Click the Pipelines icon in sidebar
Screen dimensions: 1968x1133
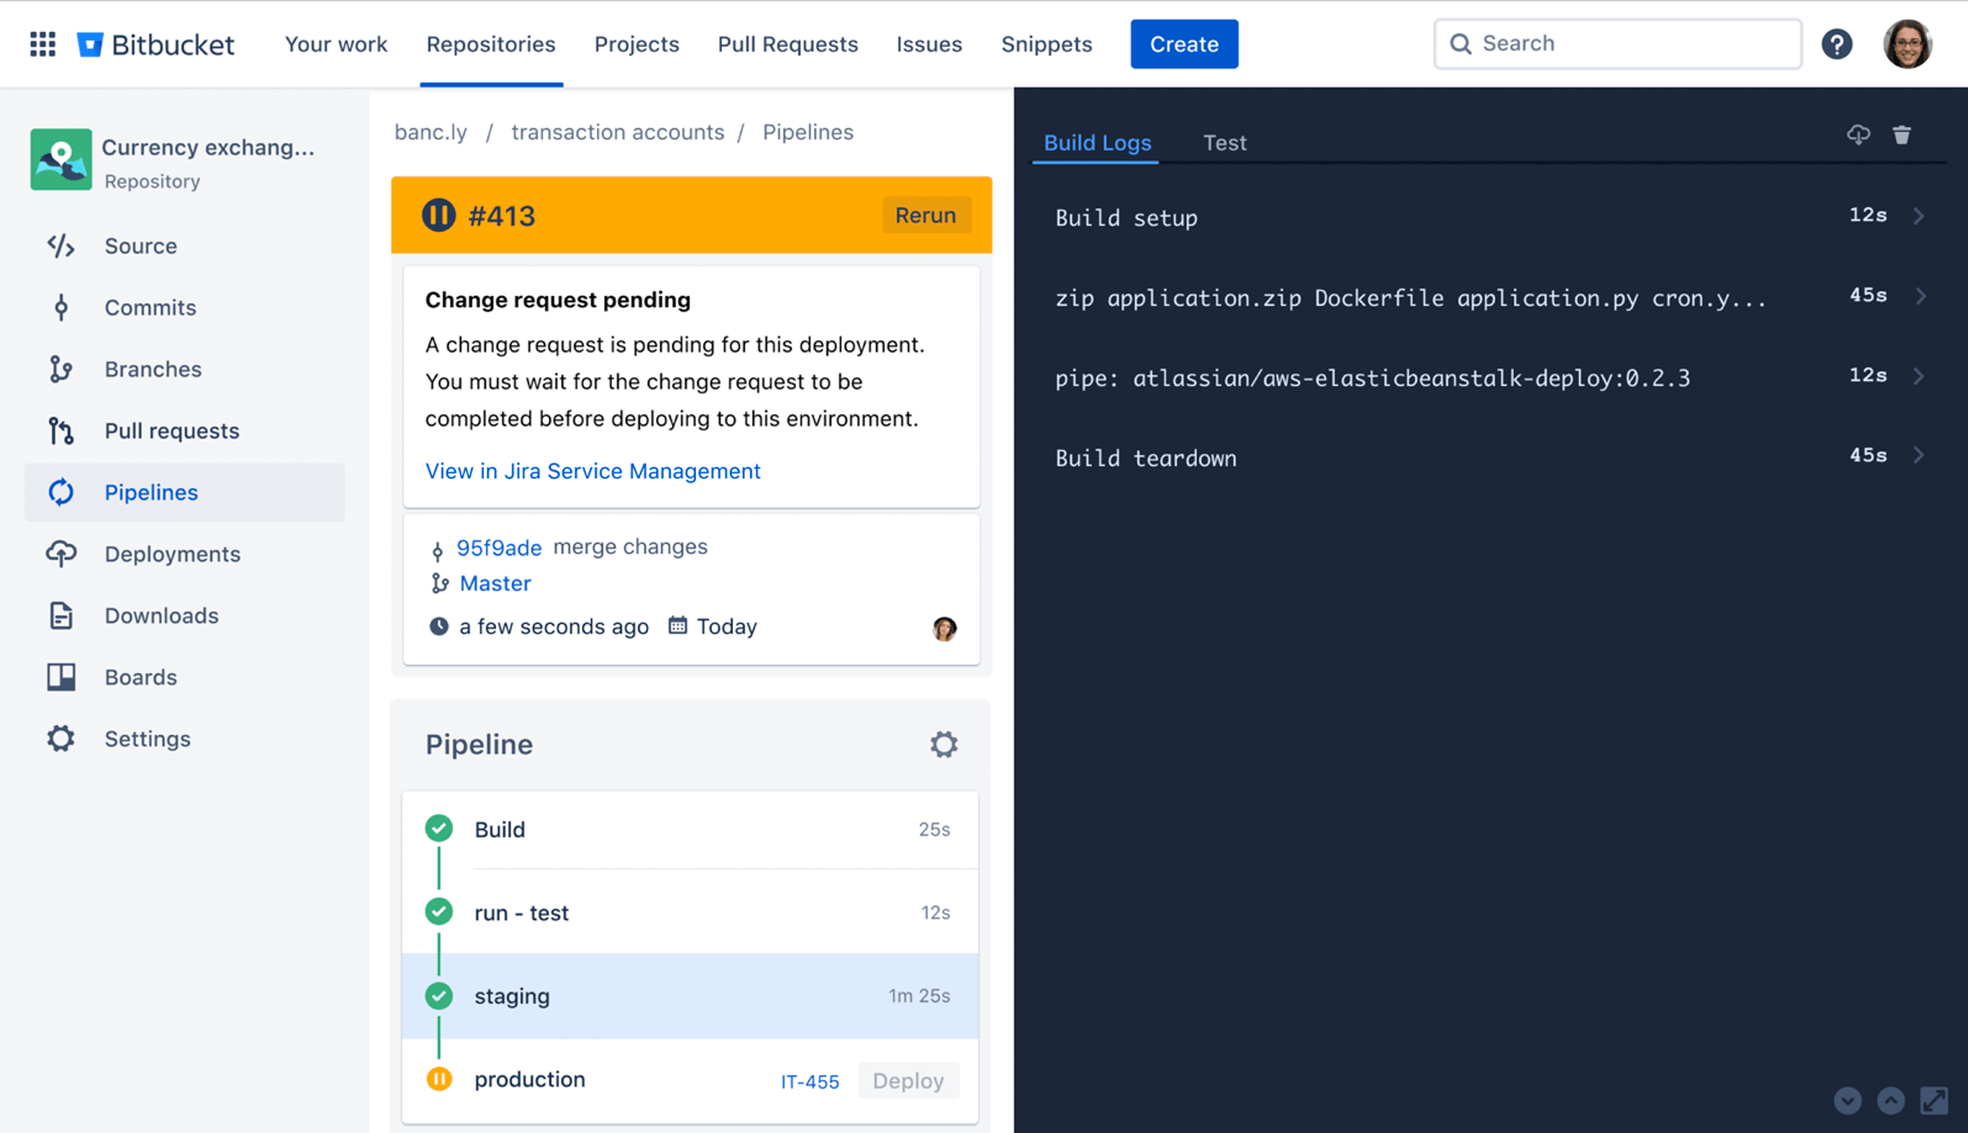click(x=59, y=491)
